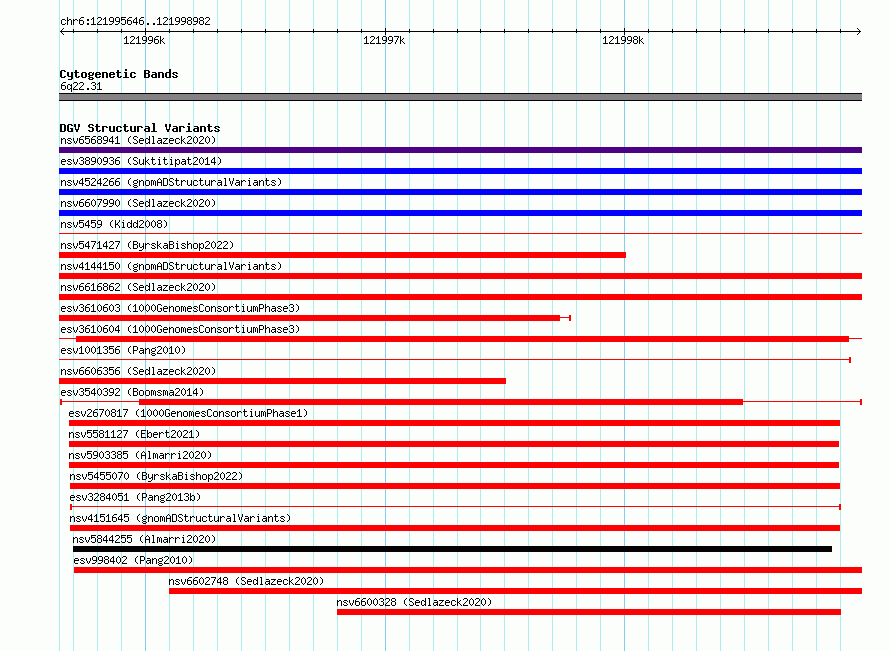Open nsv4151645 (gnomADStructuralVariants) label
This screenshot has height=651, width=890.
(x=180, y=518)
